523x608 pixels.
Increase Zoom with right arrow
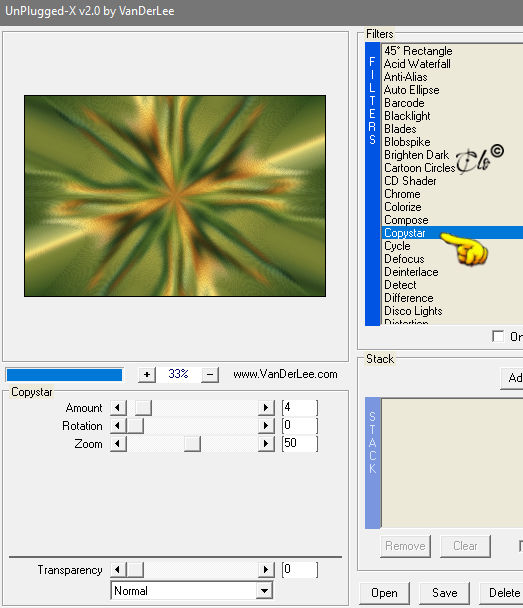[x=266, y=444]
